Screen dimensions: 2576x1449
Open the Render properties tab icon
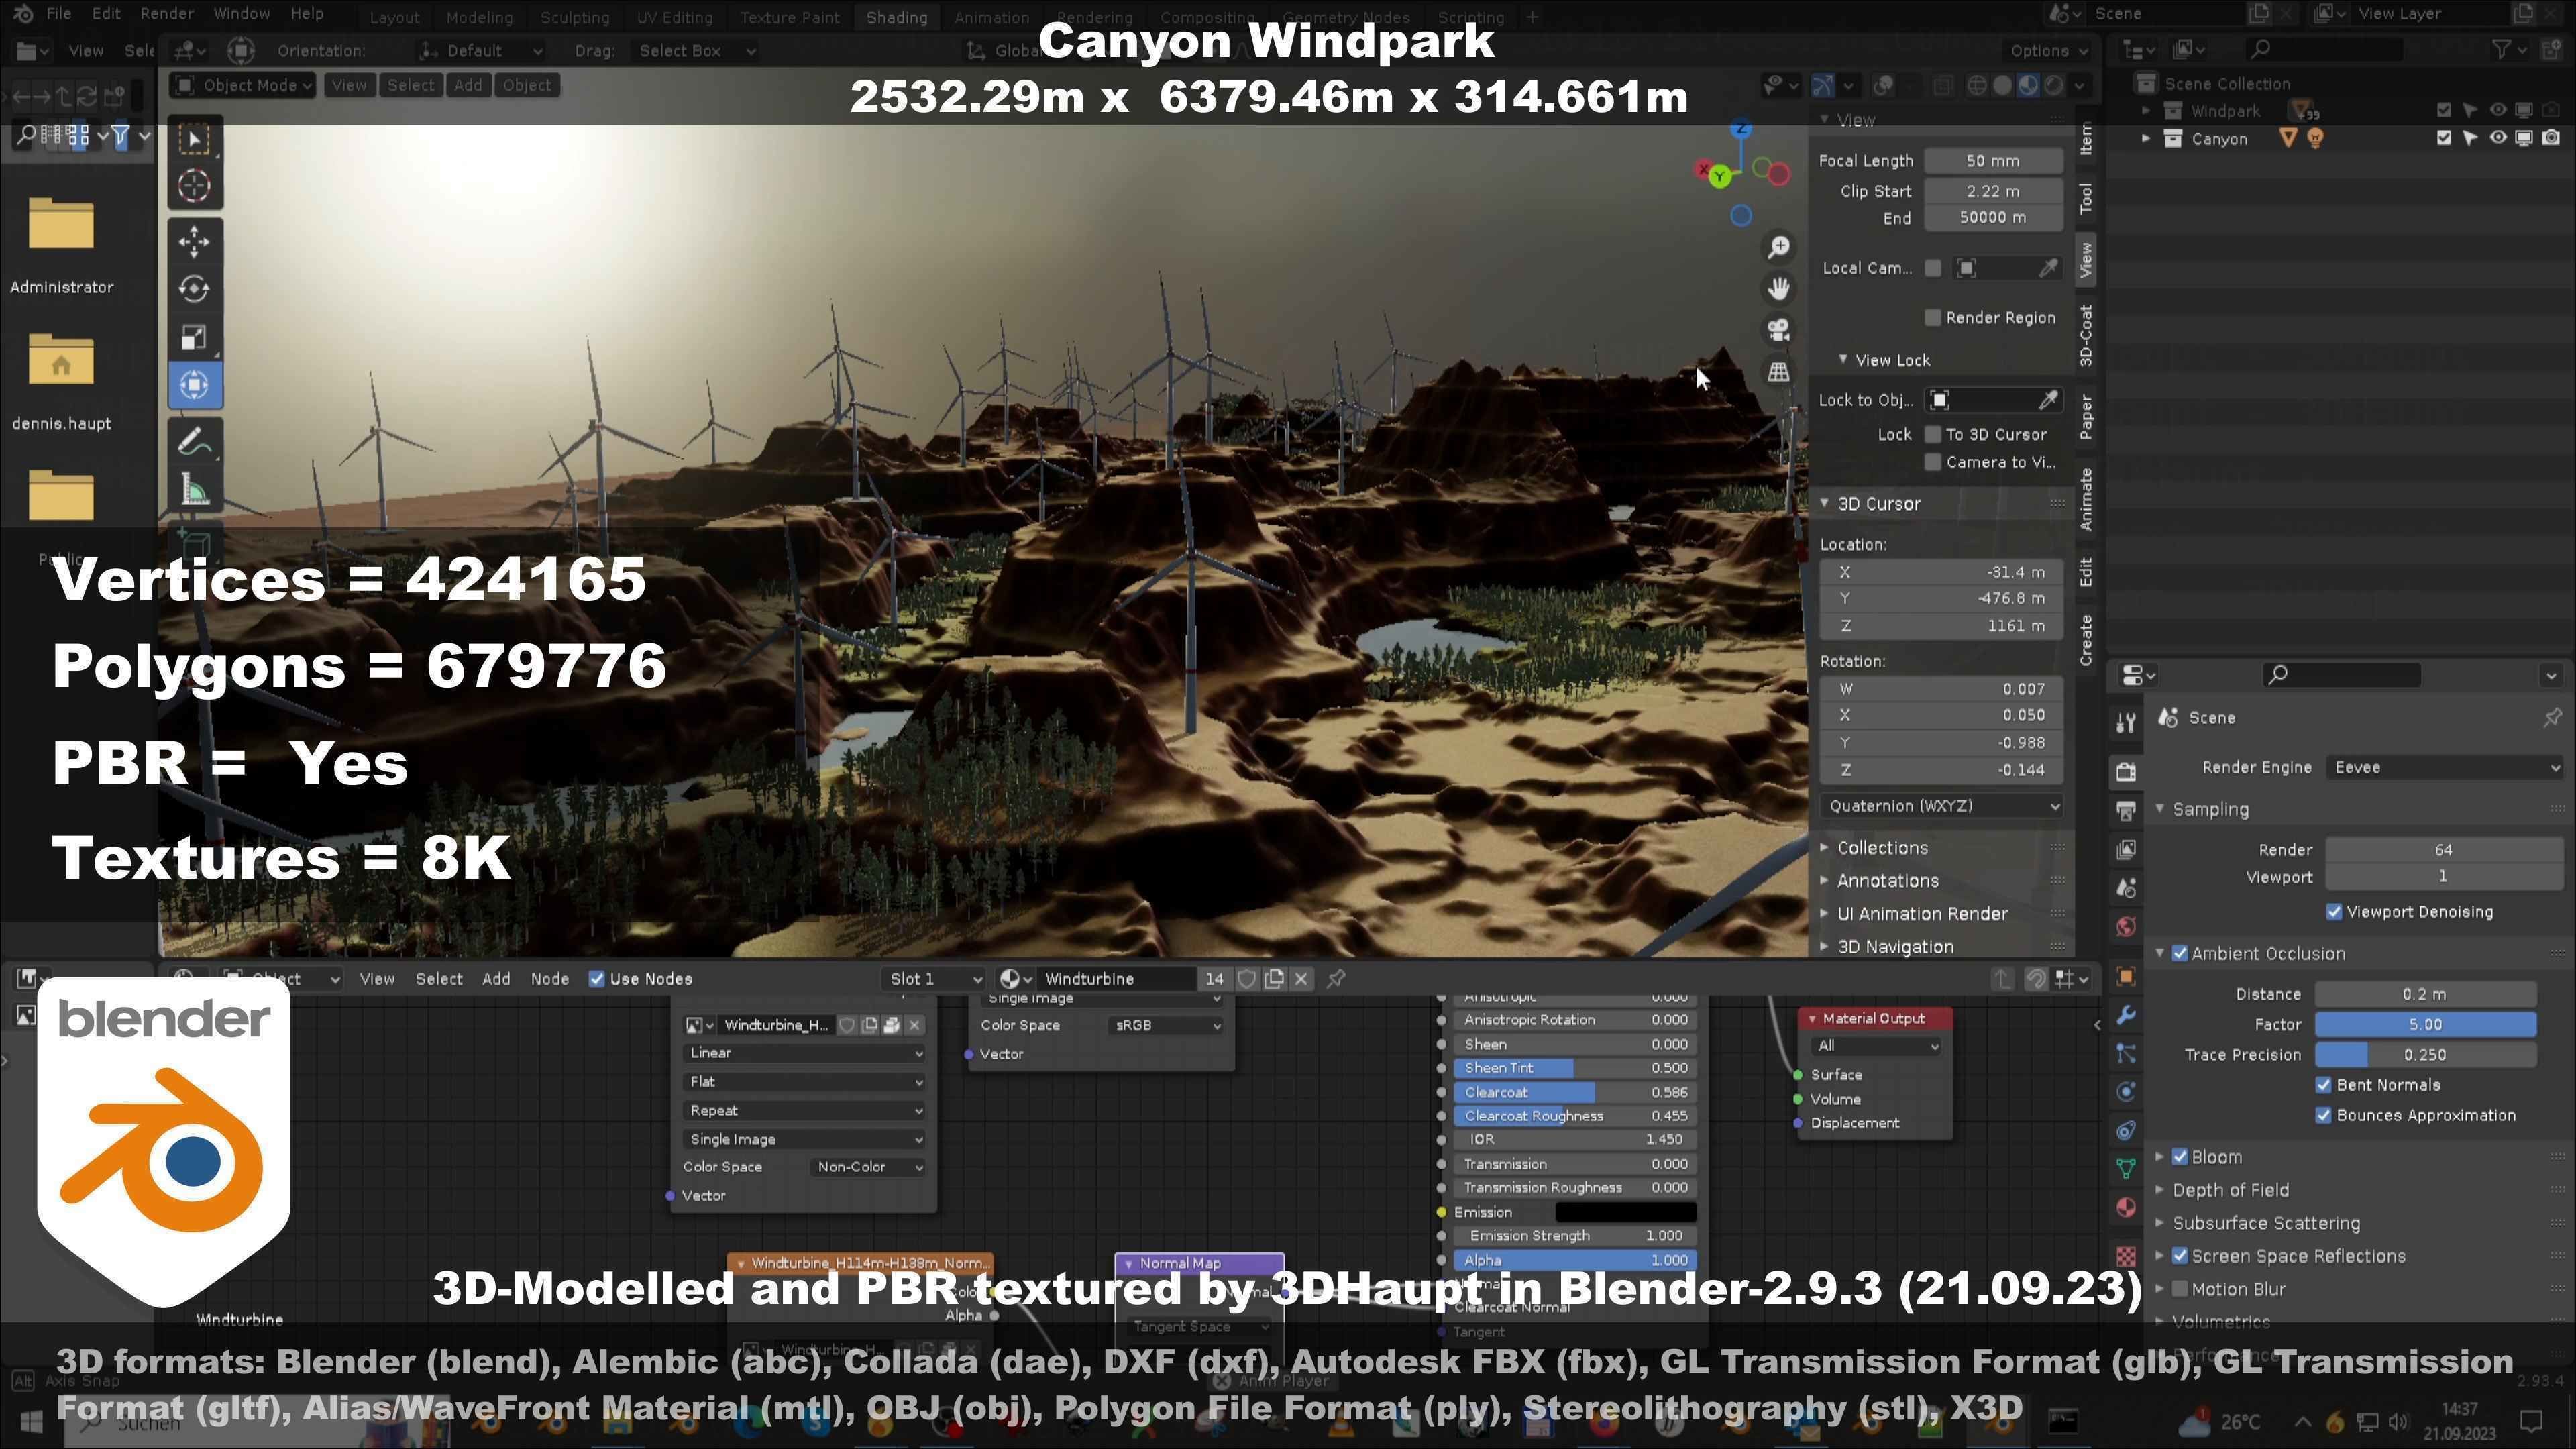[x=2126, y=771]
